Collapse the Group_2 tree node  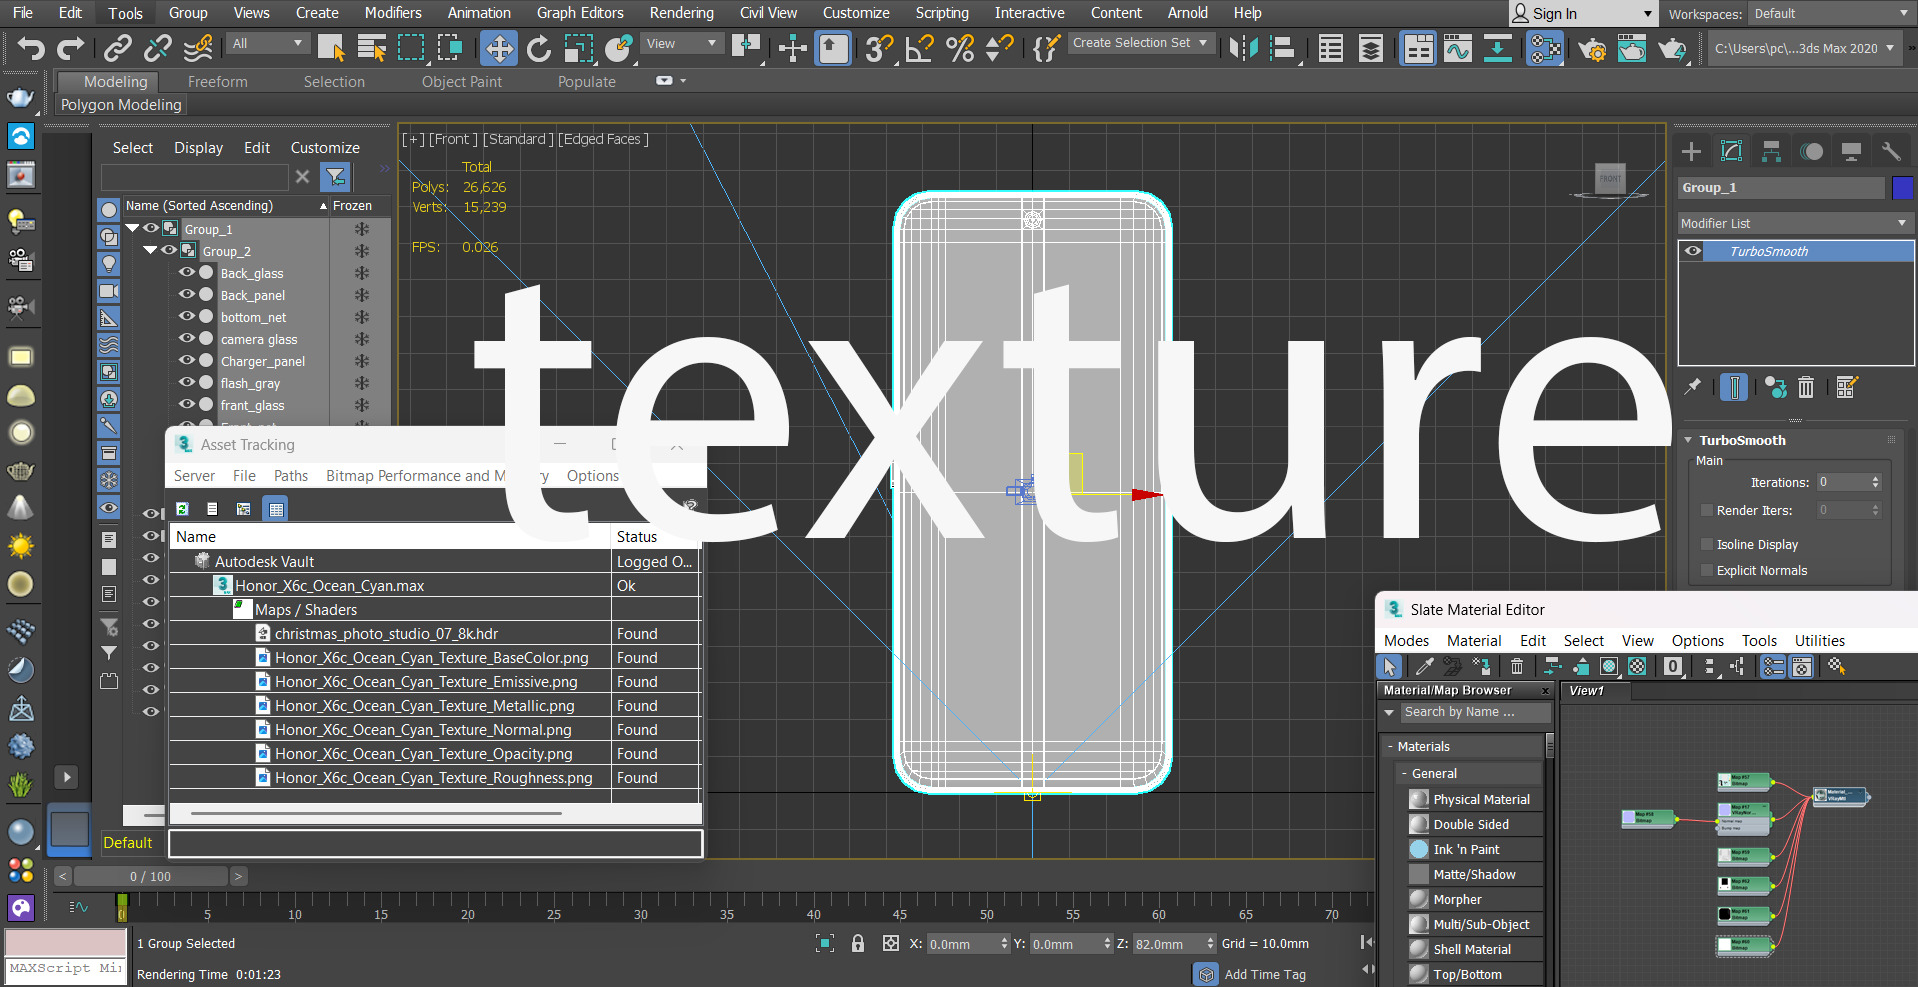(x=150, y=251)
